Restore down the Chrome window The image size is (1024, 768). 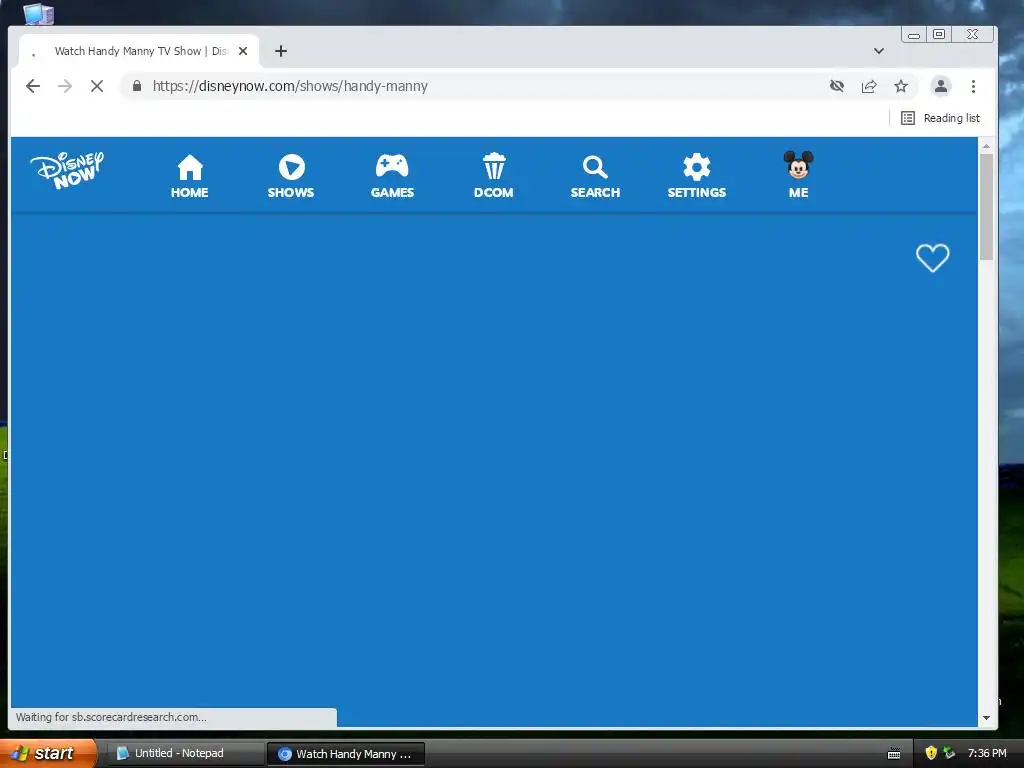coord(939,35)
